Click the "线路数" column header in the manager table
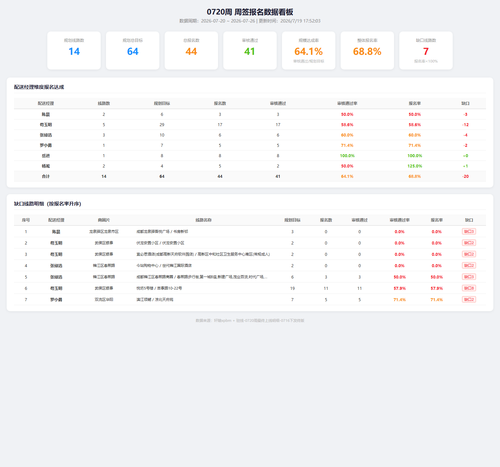 [x=104, y=103]
